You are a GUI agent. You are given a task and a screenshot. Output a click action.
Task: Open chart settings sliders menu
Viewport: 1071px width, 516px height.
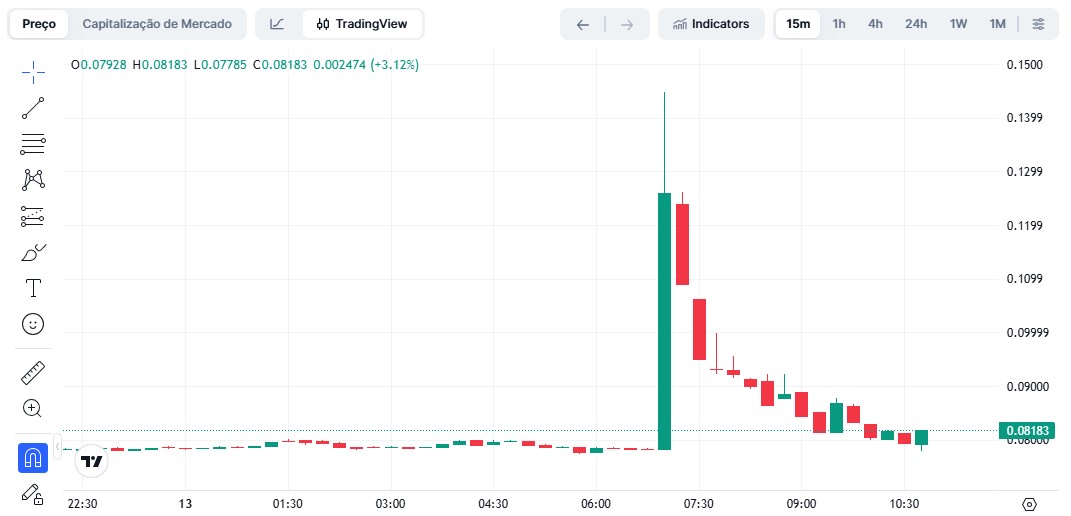1038,24
